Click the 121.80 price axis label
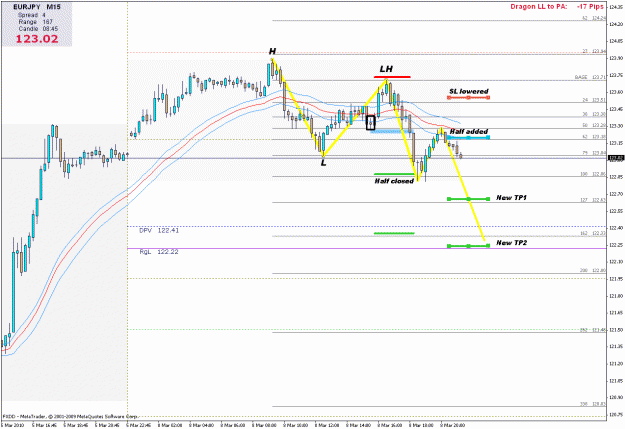625x429 pixels. pos(616,295)
